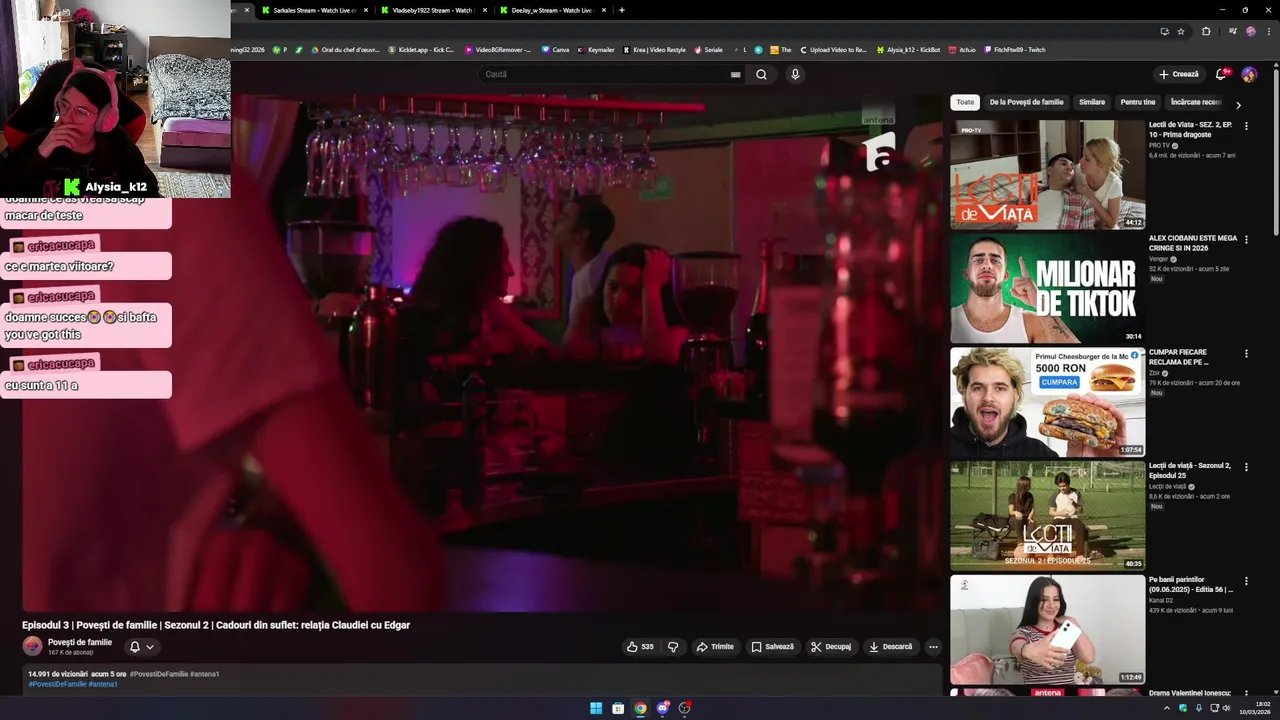Screen dimensions: 1280x720
Task: Open Lectii de Viata Prima dragoste thumbnail
Action: [x=1047, y=175]
